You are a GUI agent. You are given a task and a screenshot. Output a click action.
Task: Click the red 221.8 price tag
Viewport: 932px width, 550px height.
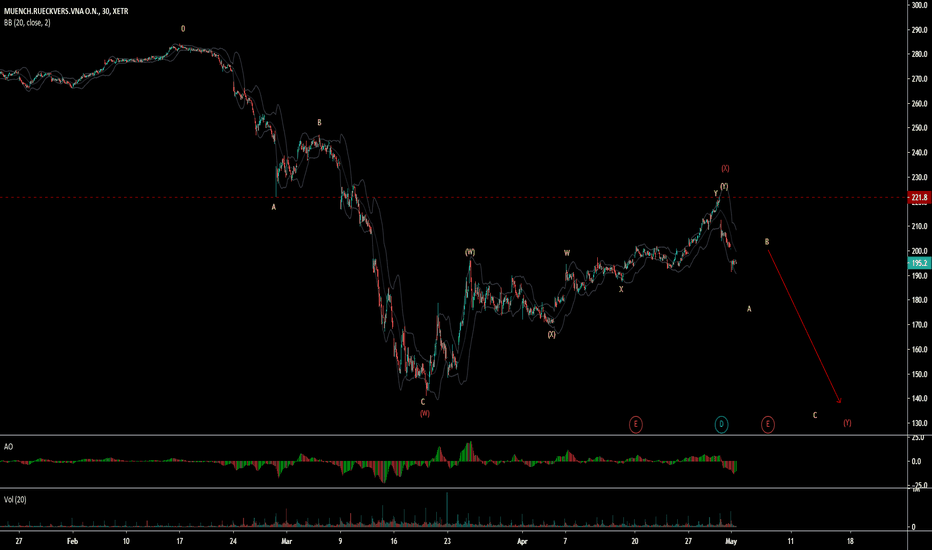pyautogui.click(x=919, y=197)
